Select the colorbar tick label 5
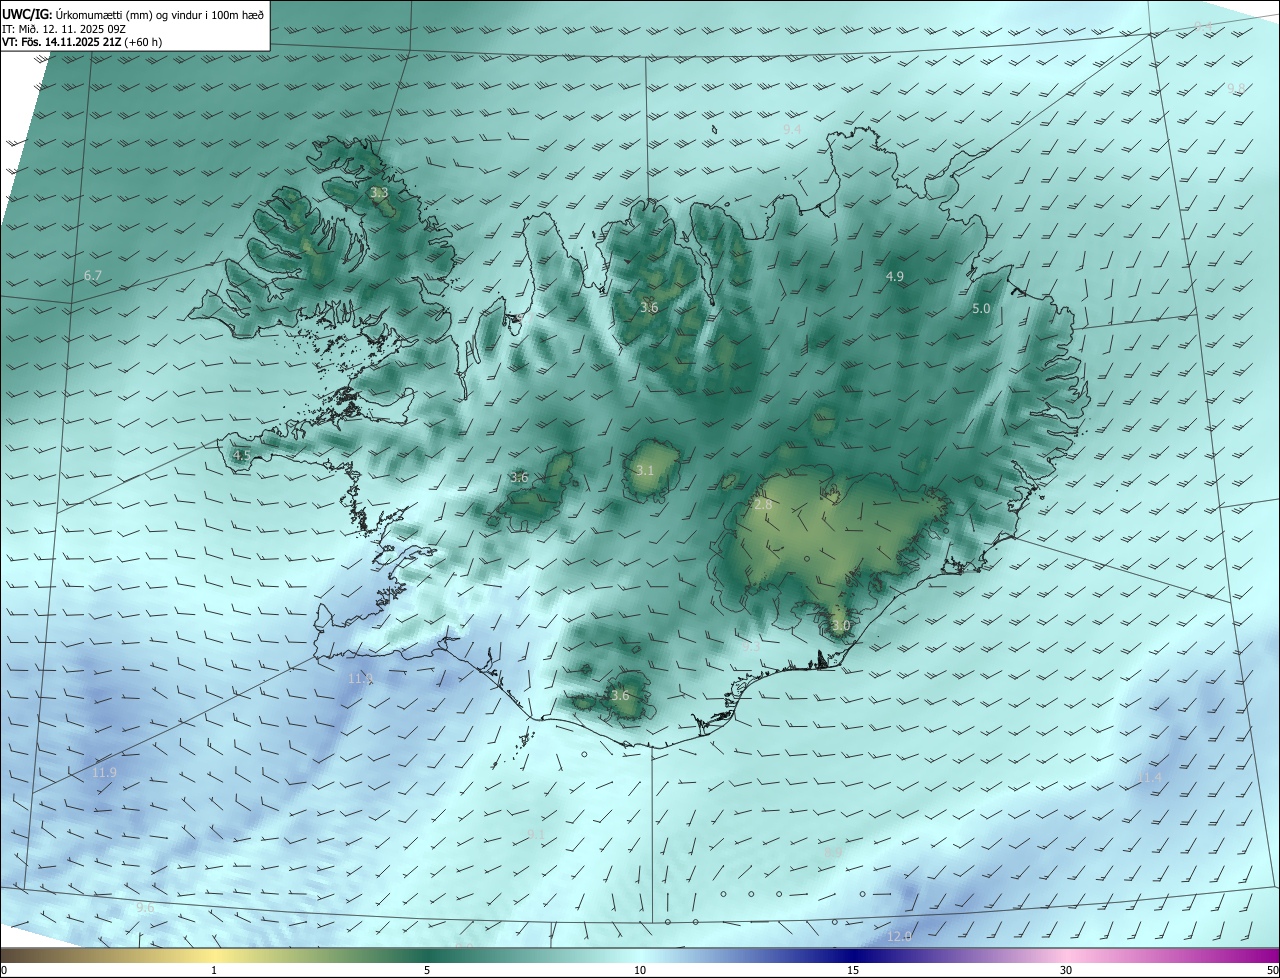 [x=427, y=971]
